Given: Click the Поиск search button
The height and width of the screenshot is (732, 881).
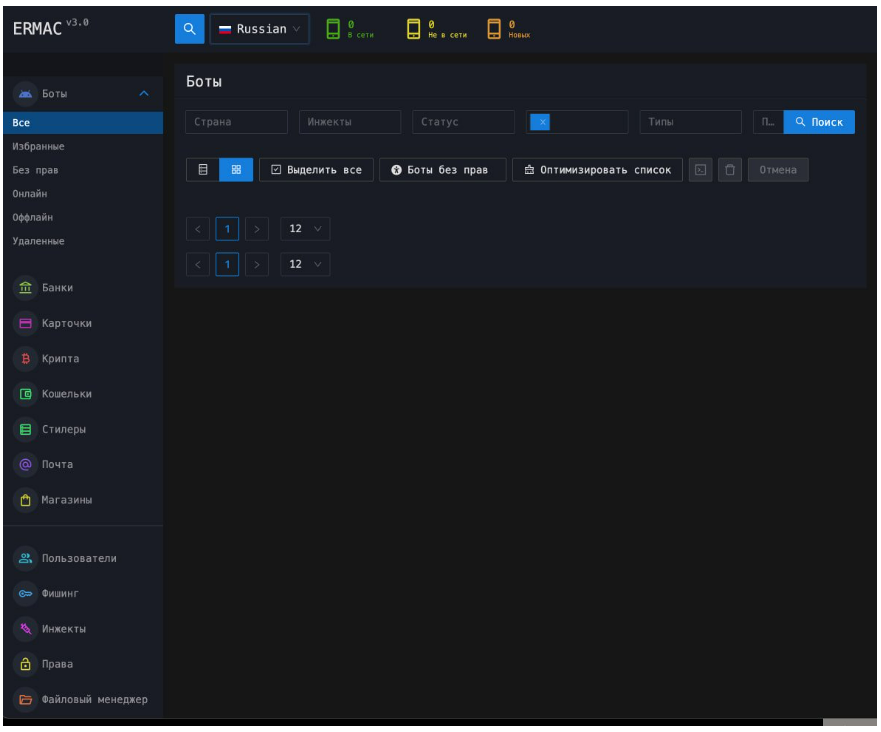Looking at the screenshot, I should coord(819,122).
